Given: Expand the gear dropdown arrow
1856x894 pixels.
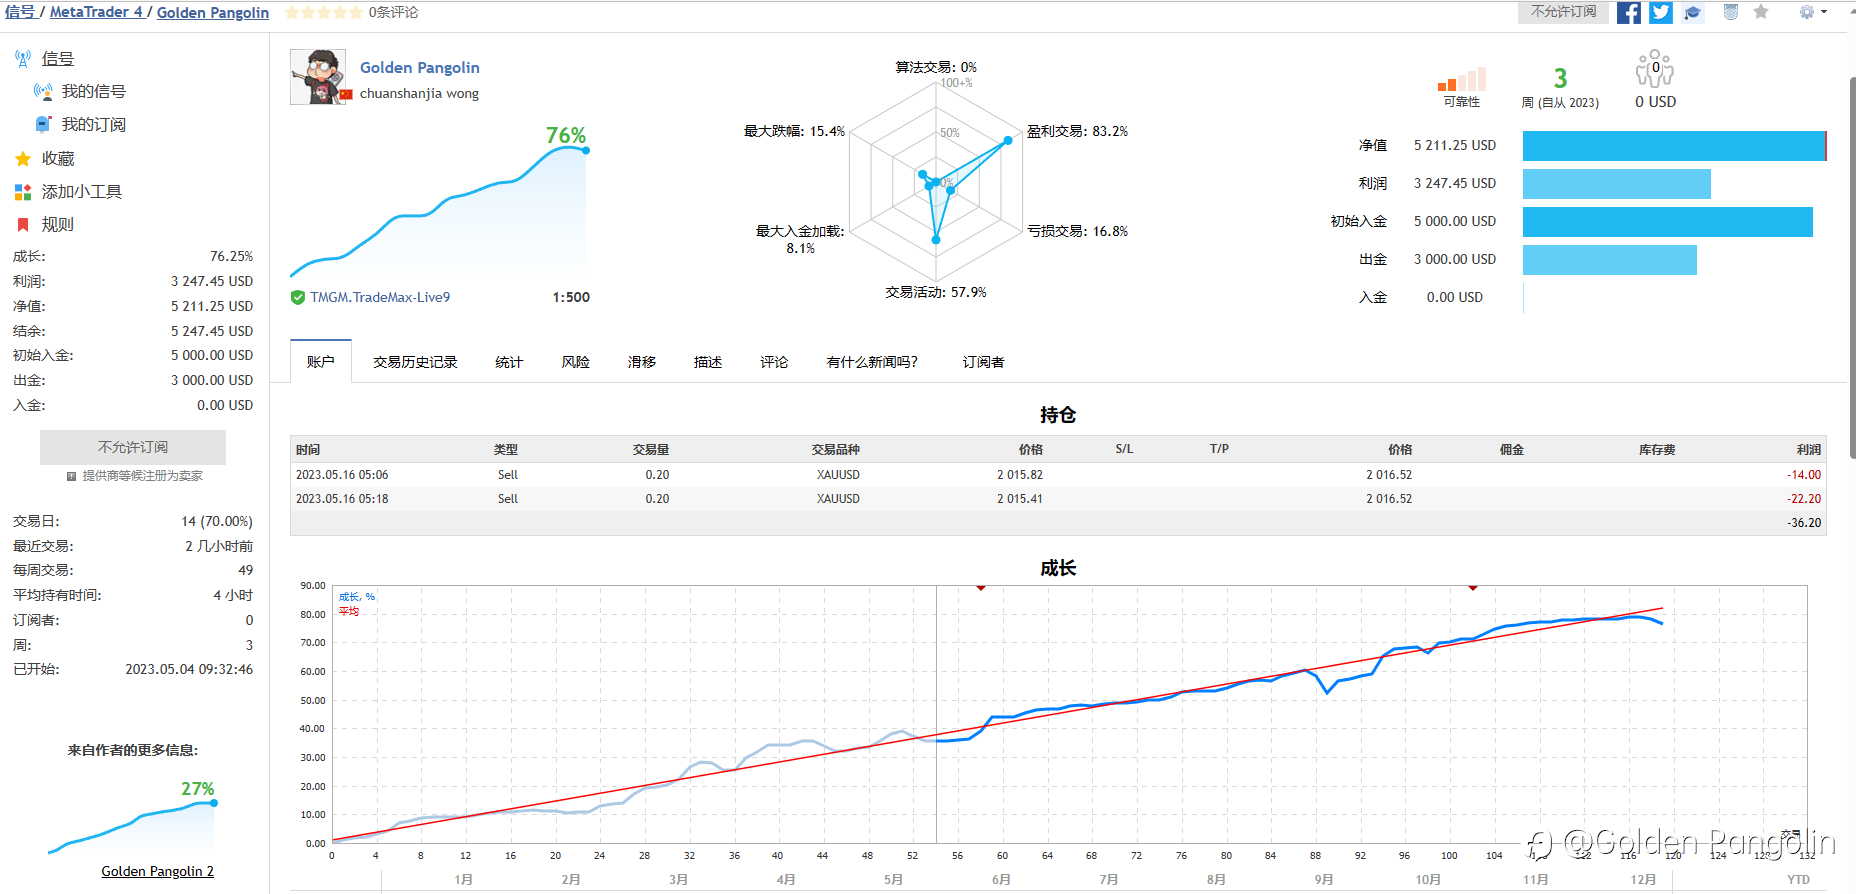Looking at the screenshot, I should (1824, 12).
